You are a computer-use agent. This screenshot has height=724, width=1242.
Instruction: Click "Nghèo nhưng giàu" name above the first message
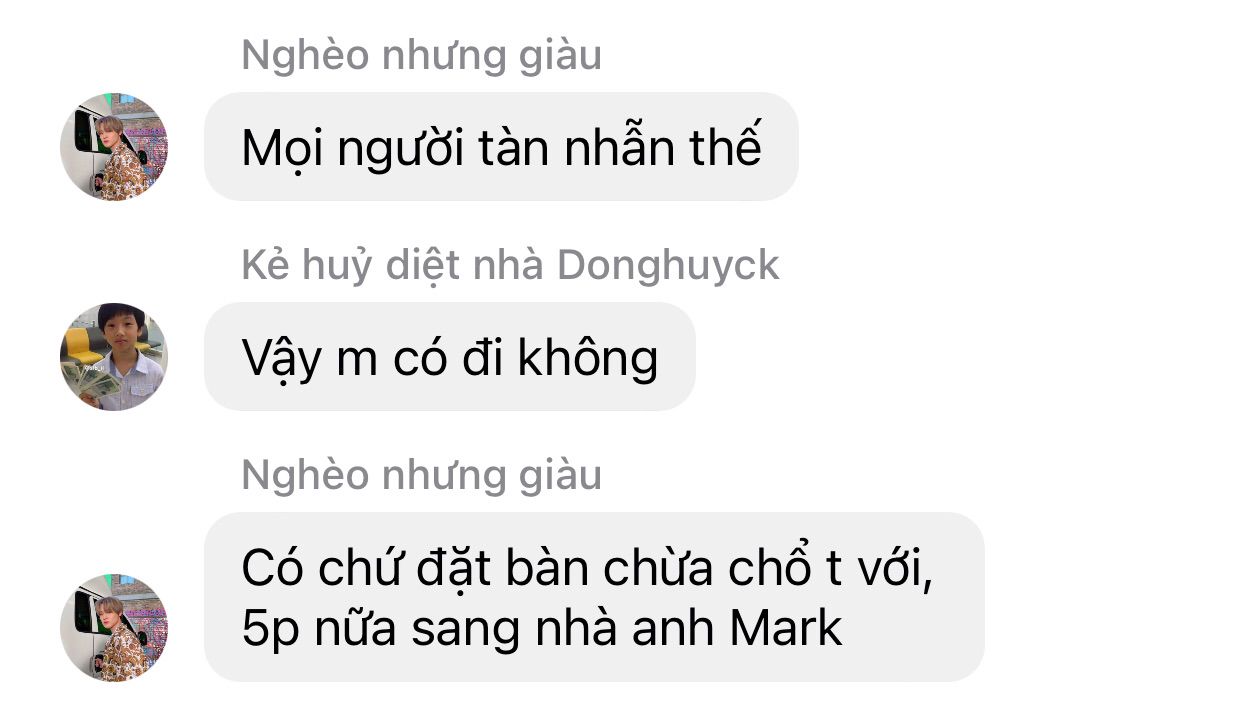(421, 56)
